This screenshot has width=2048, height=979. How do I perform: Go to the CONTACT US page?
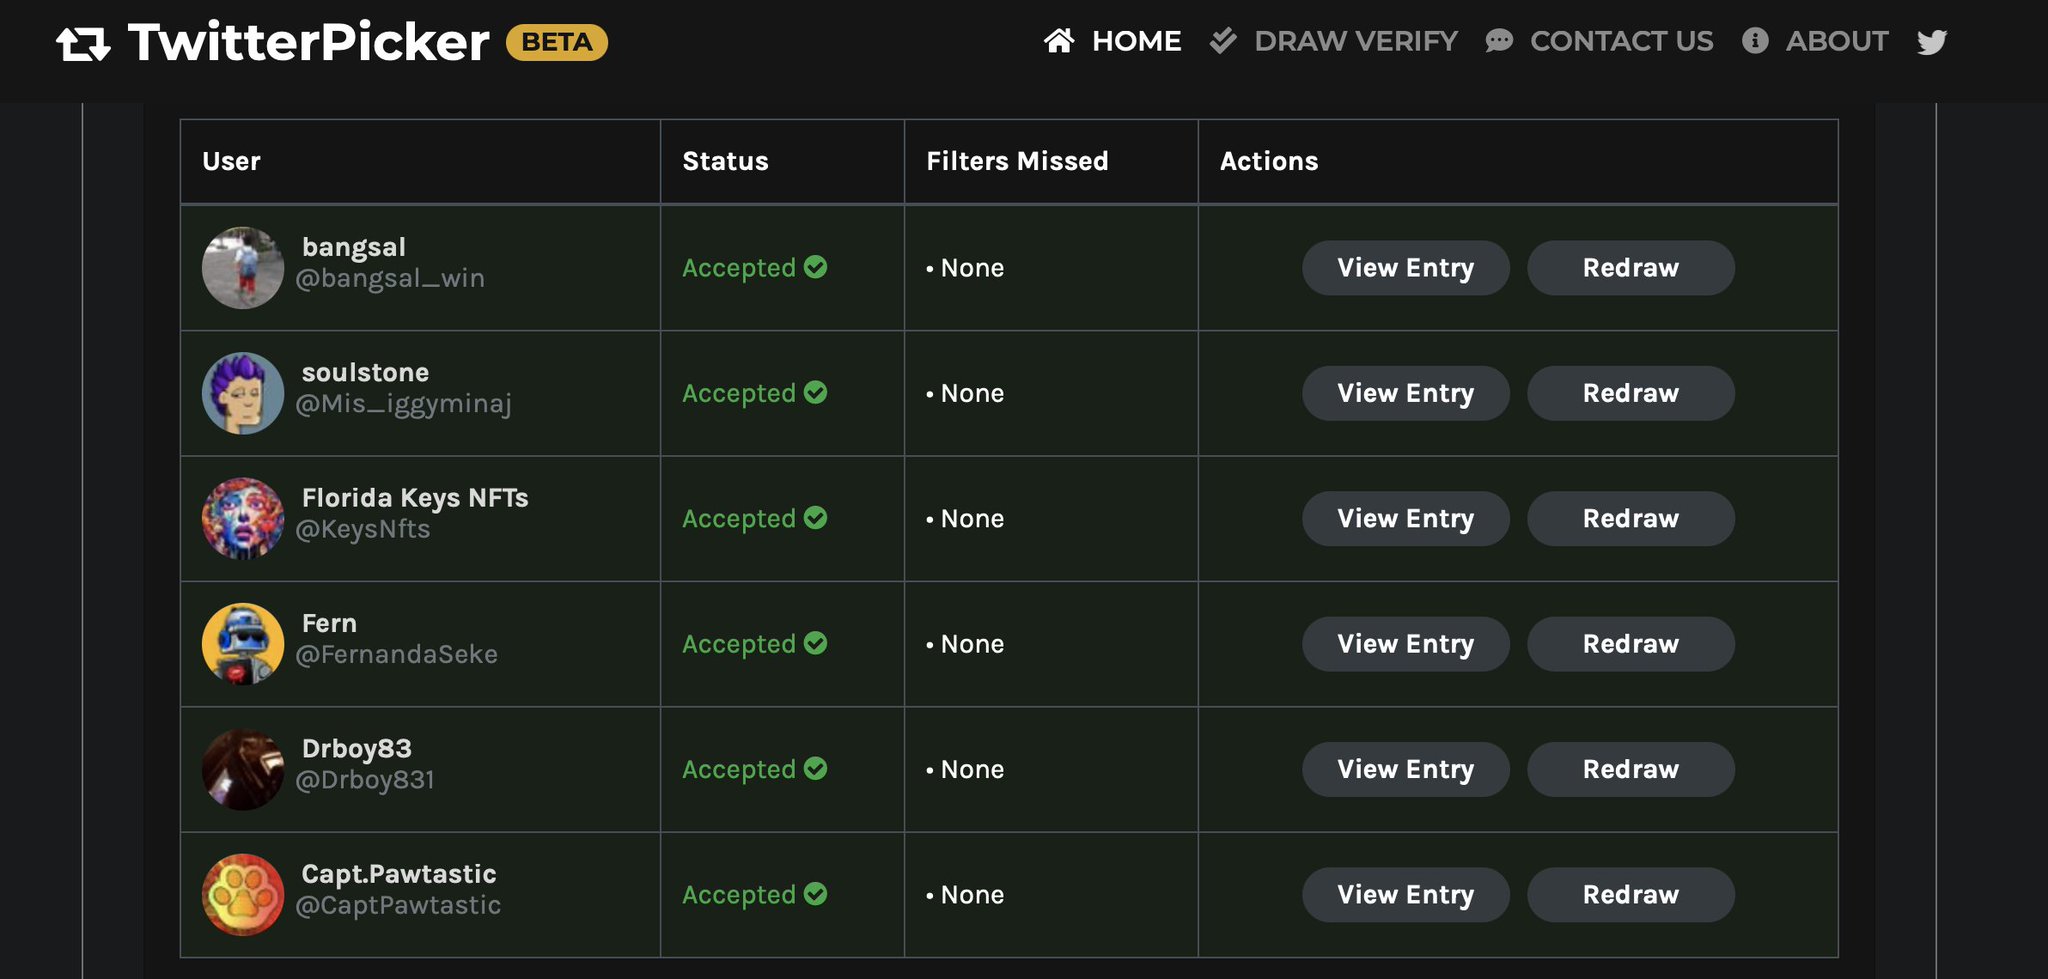1621,41
